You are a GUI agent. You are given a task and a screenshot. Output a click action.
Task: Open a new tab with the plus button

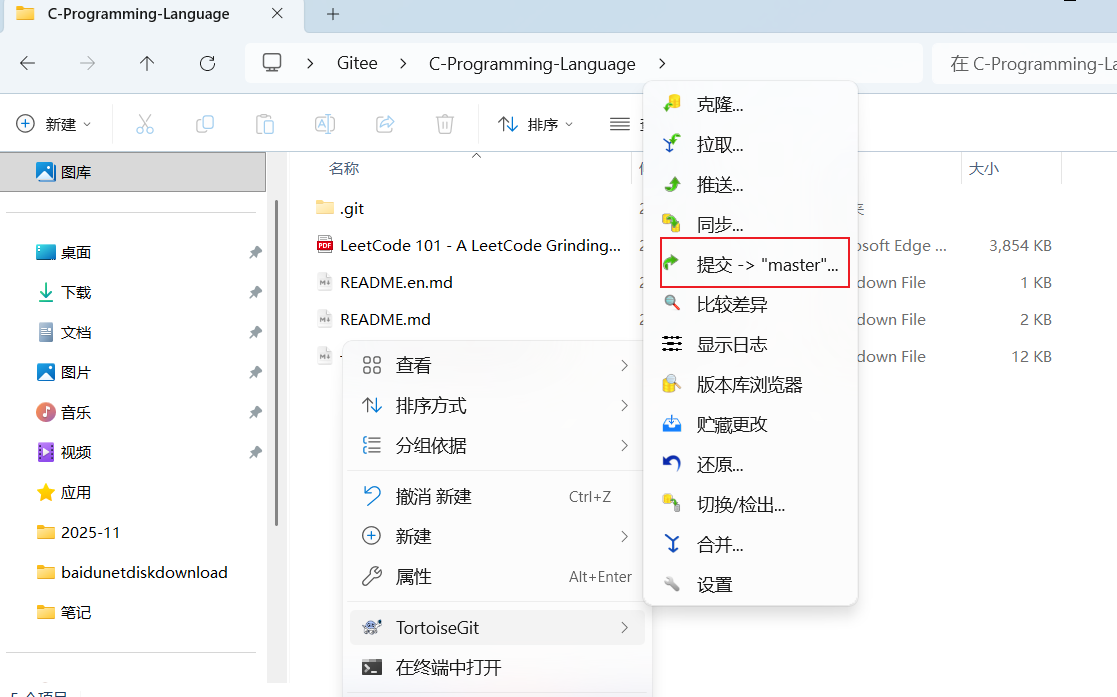(333, 14)
